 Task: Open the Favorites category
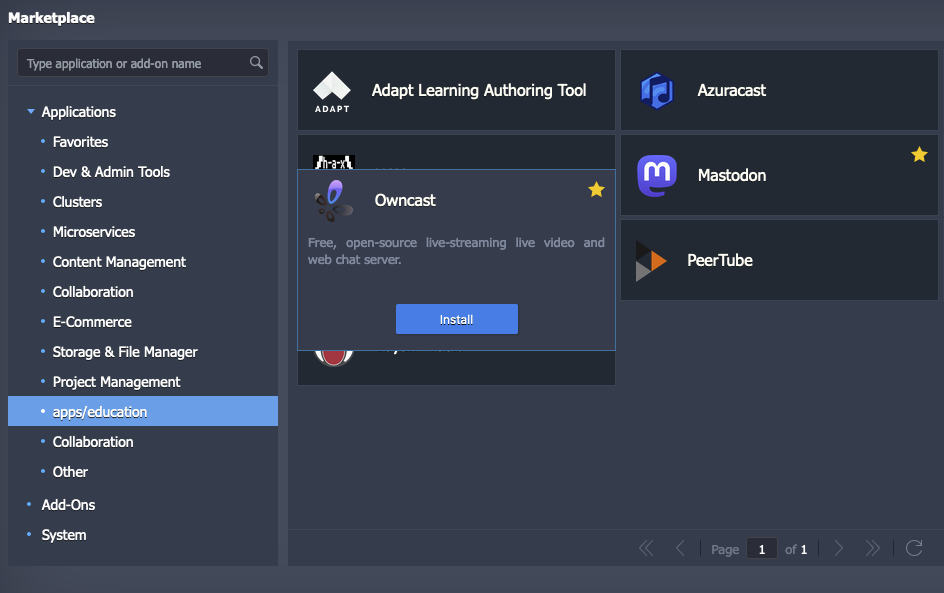[80, 142]
